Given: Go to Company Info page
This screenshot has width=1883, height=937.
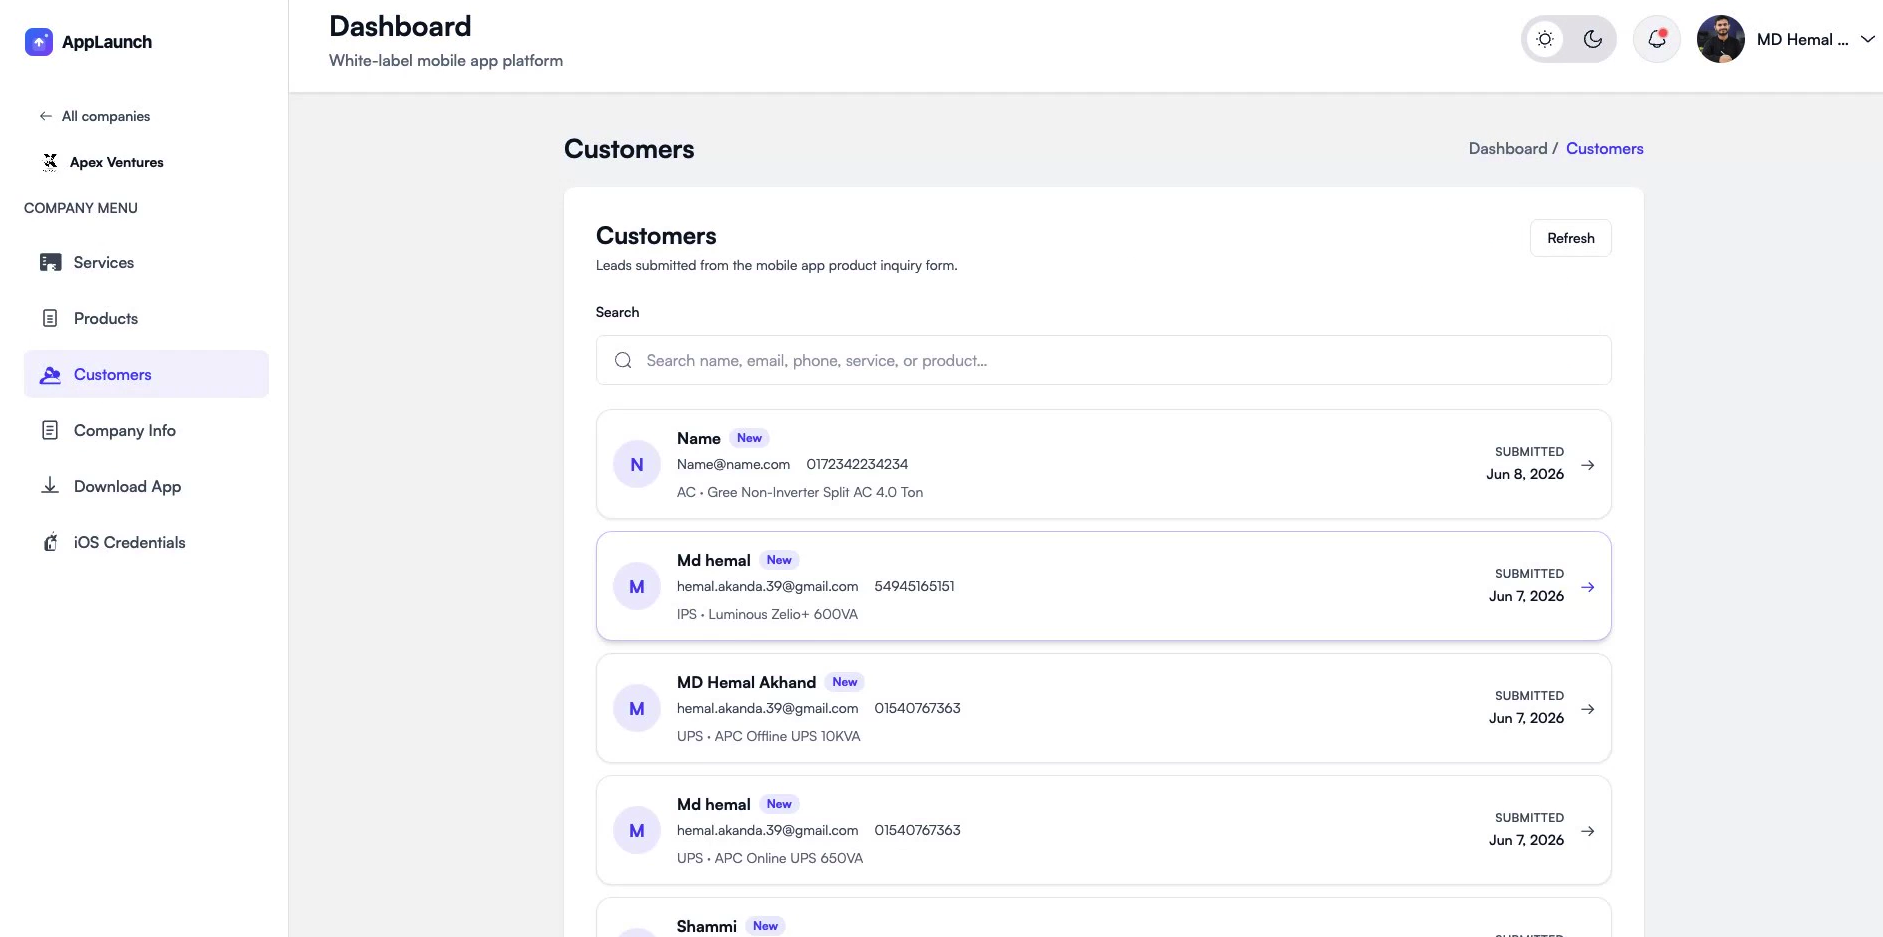Looking at the screenshot, I should (x=146, y=430).
